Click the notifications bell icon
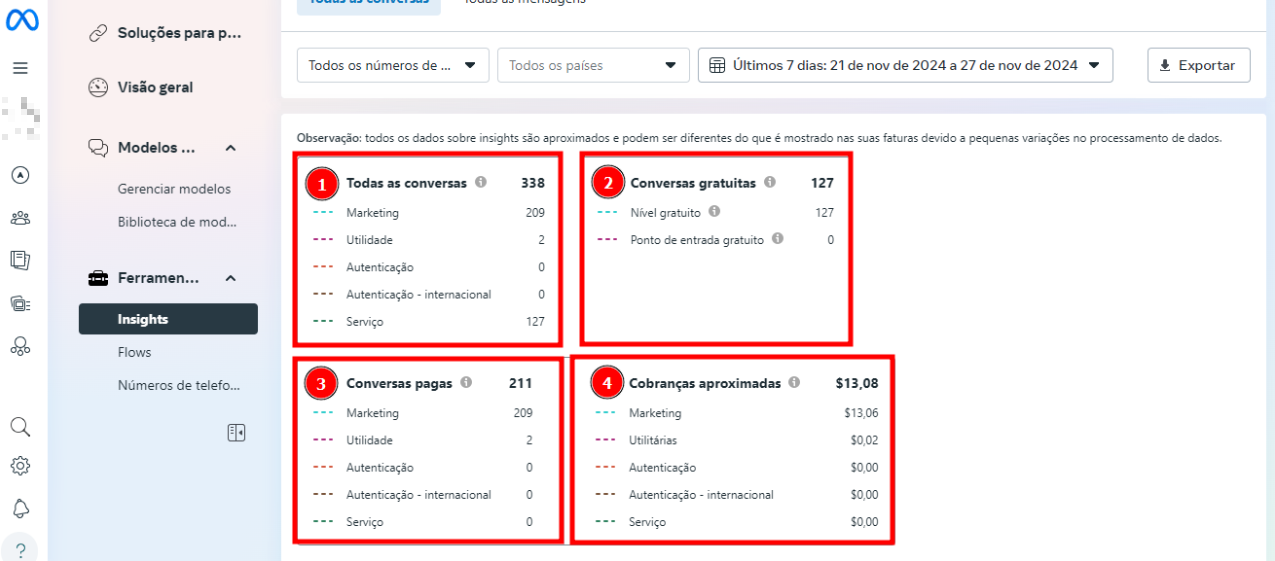 20,509
